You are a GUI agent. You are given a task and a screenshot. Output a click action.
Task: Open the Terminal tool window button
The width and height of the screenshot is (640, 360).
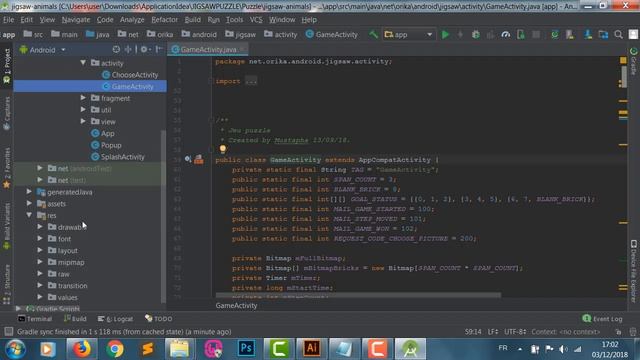point(35,319)
